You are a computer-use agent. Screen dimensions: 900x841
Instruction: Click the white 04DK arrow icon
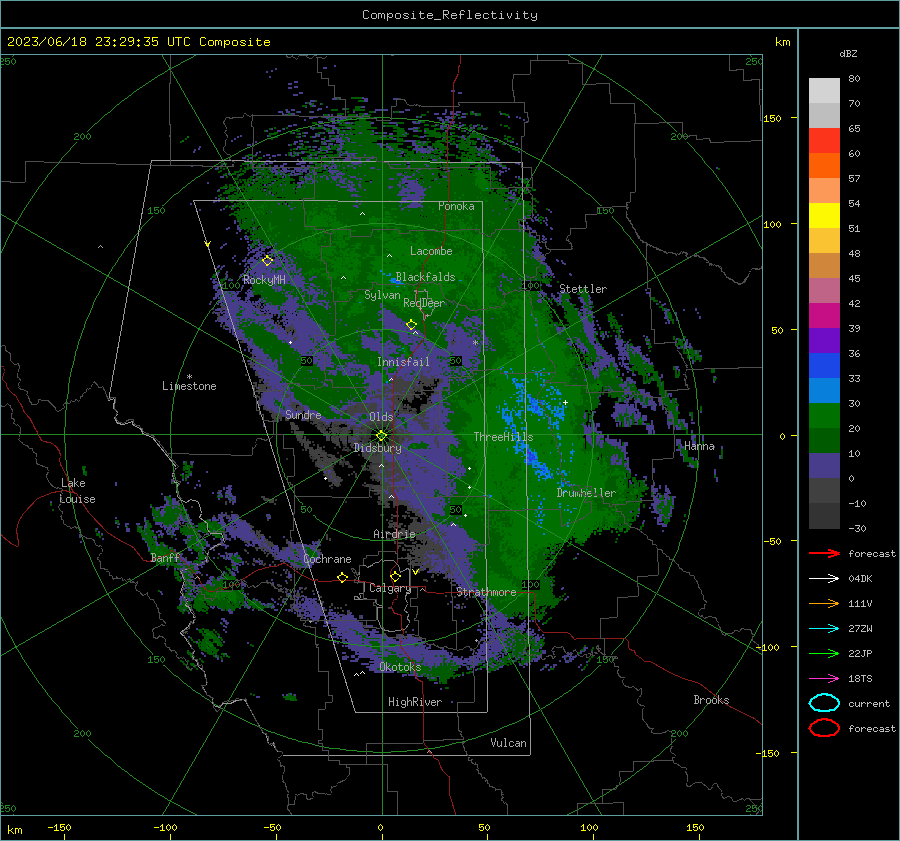coord(824,579)
